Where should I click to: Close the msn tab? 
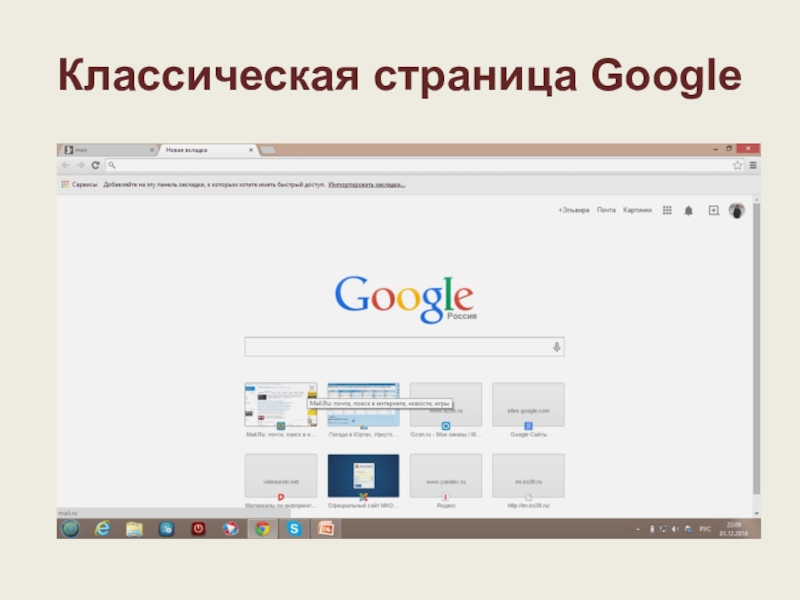[152, 150]
